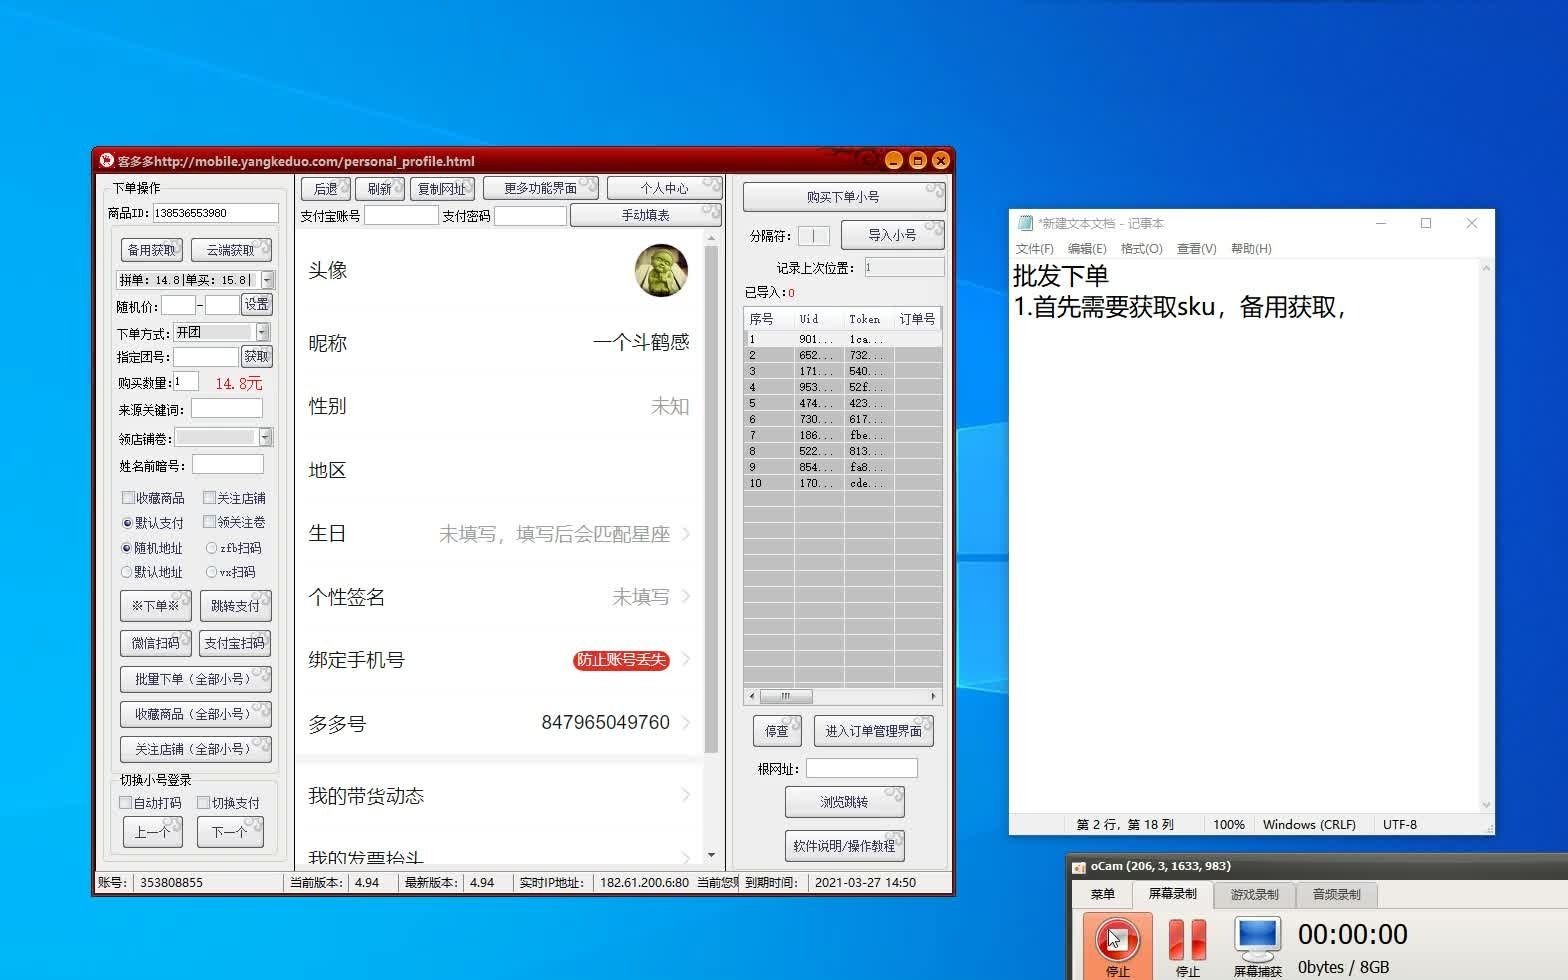Open the 生日 row chevron
Viewport: 1568px width, 980px height.
coord(686,534)
